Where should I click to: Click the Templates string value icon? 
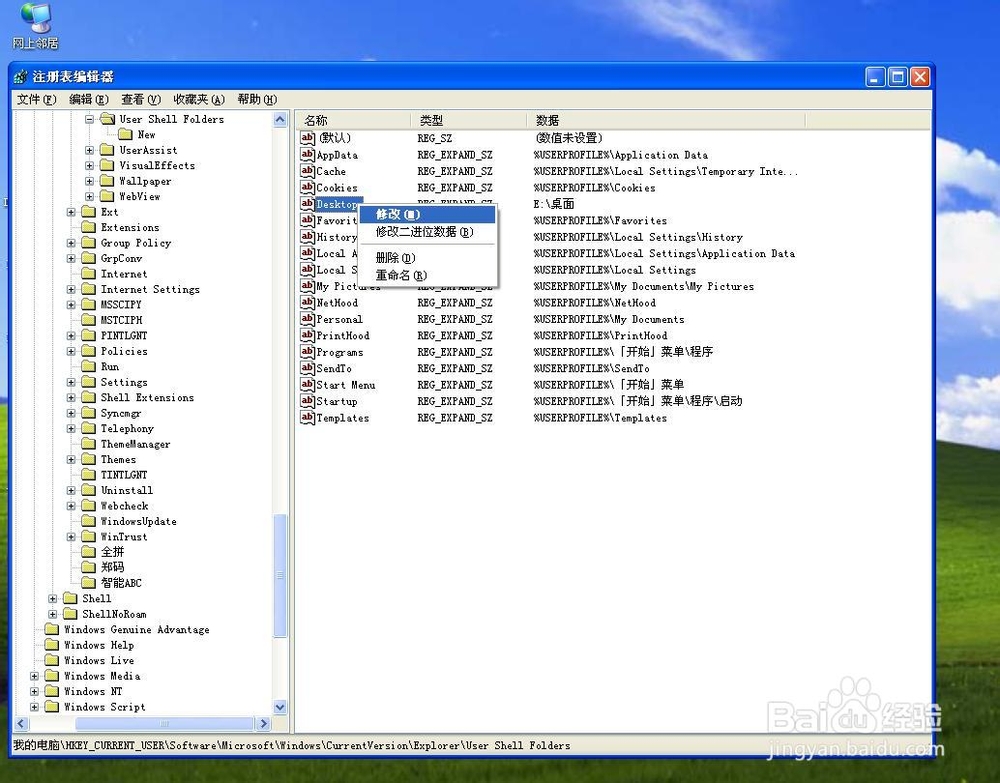[x=307, y=418]
